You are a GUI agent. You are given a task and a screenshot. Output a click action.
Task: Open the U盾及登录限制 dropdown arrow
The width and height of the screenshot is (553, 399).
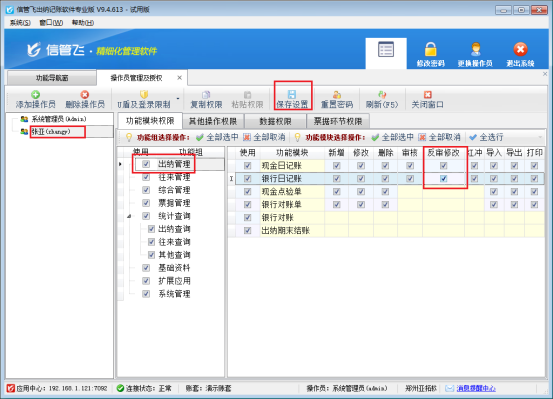click(x=178, y=99)
